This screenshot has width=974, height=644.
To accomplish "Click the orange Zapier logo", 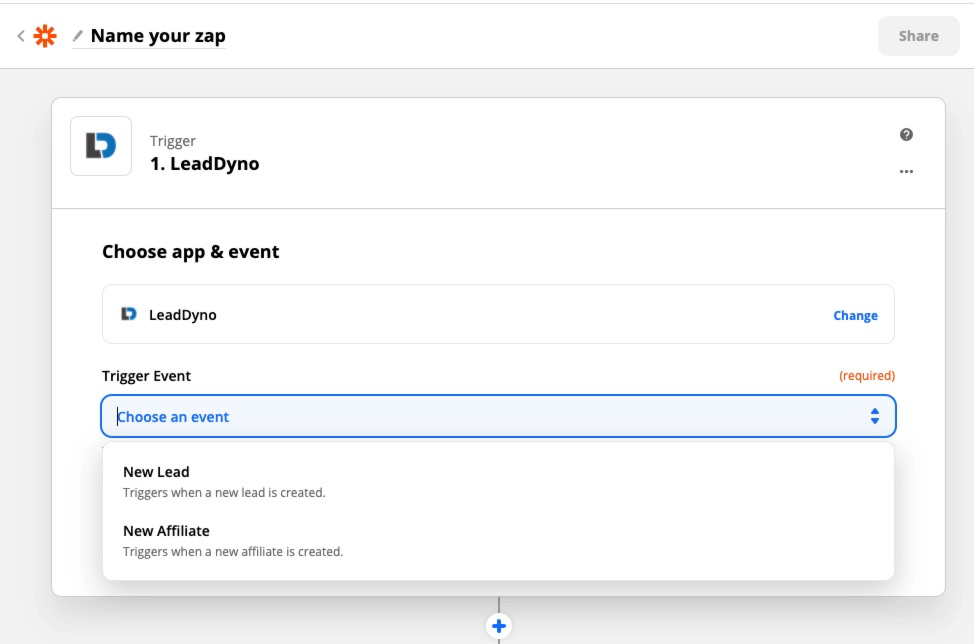I will pos(45,36).
